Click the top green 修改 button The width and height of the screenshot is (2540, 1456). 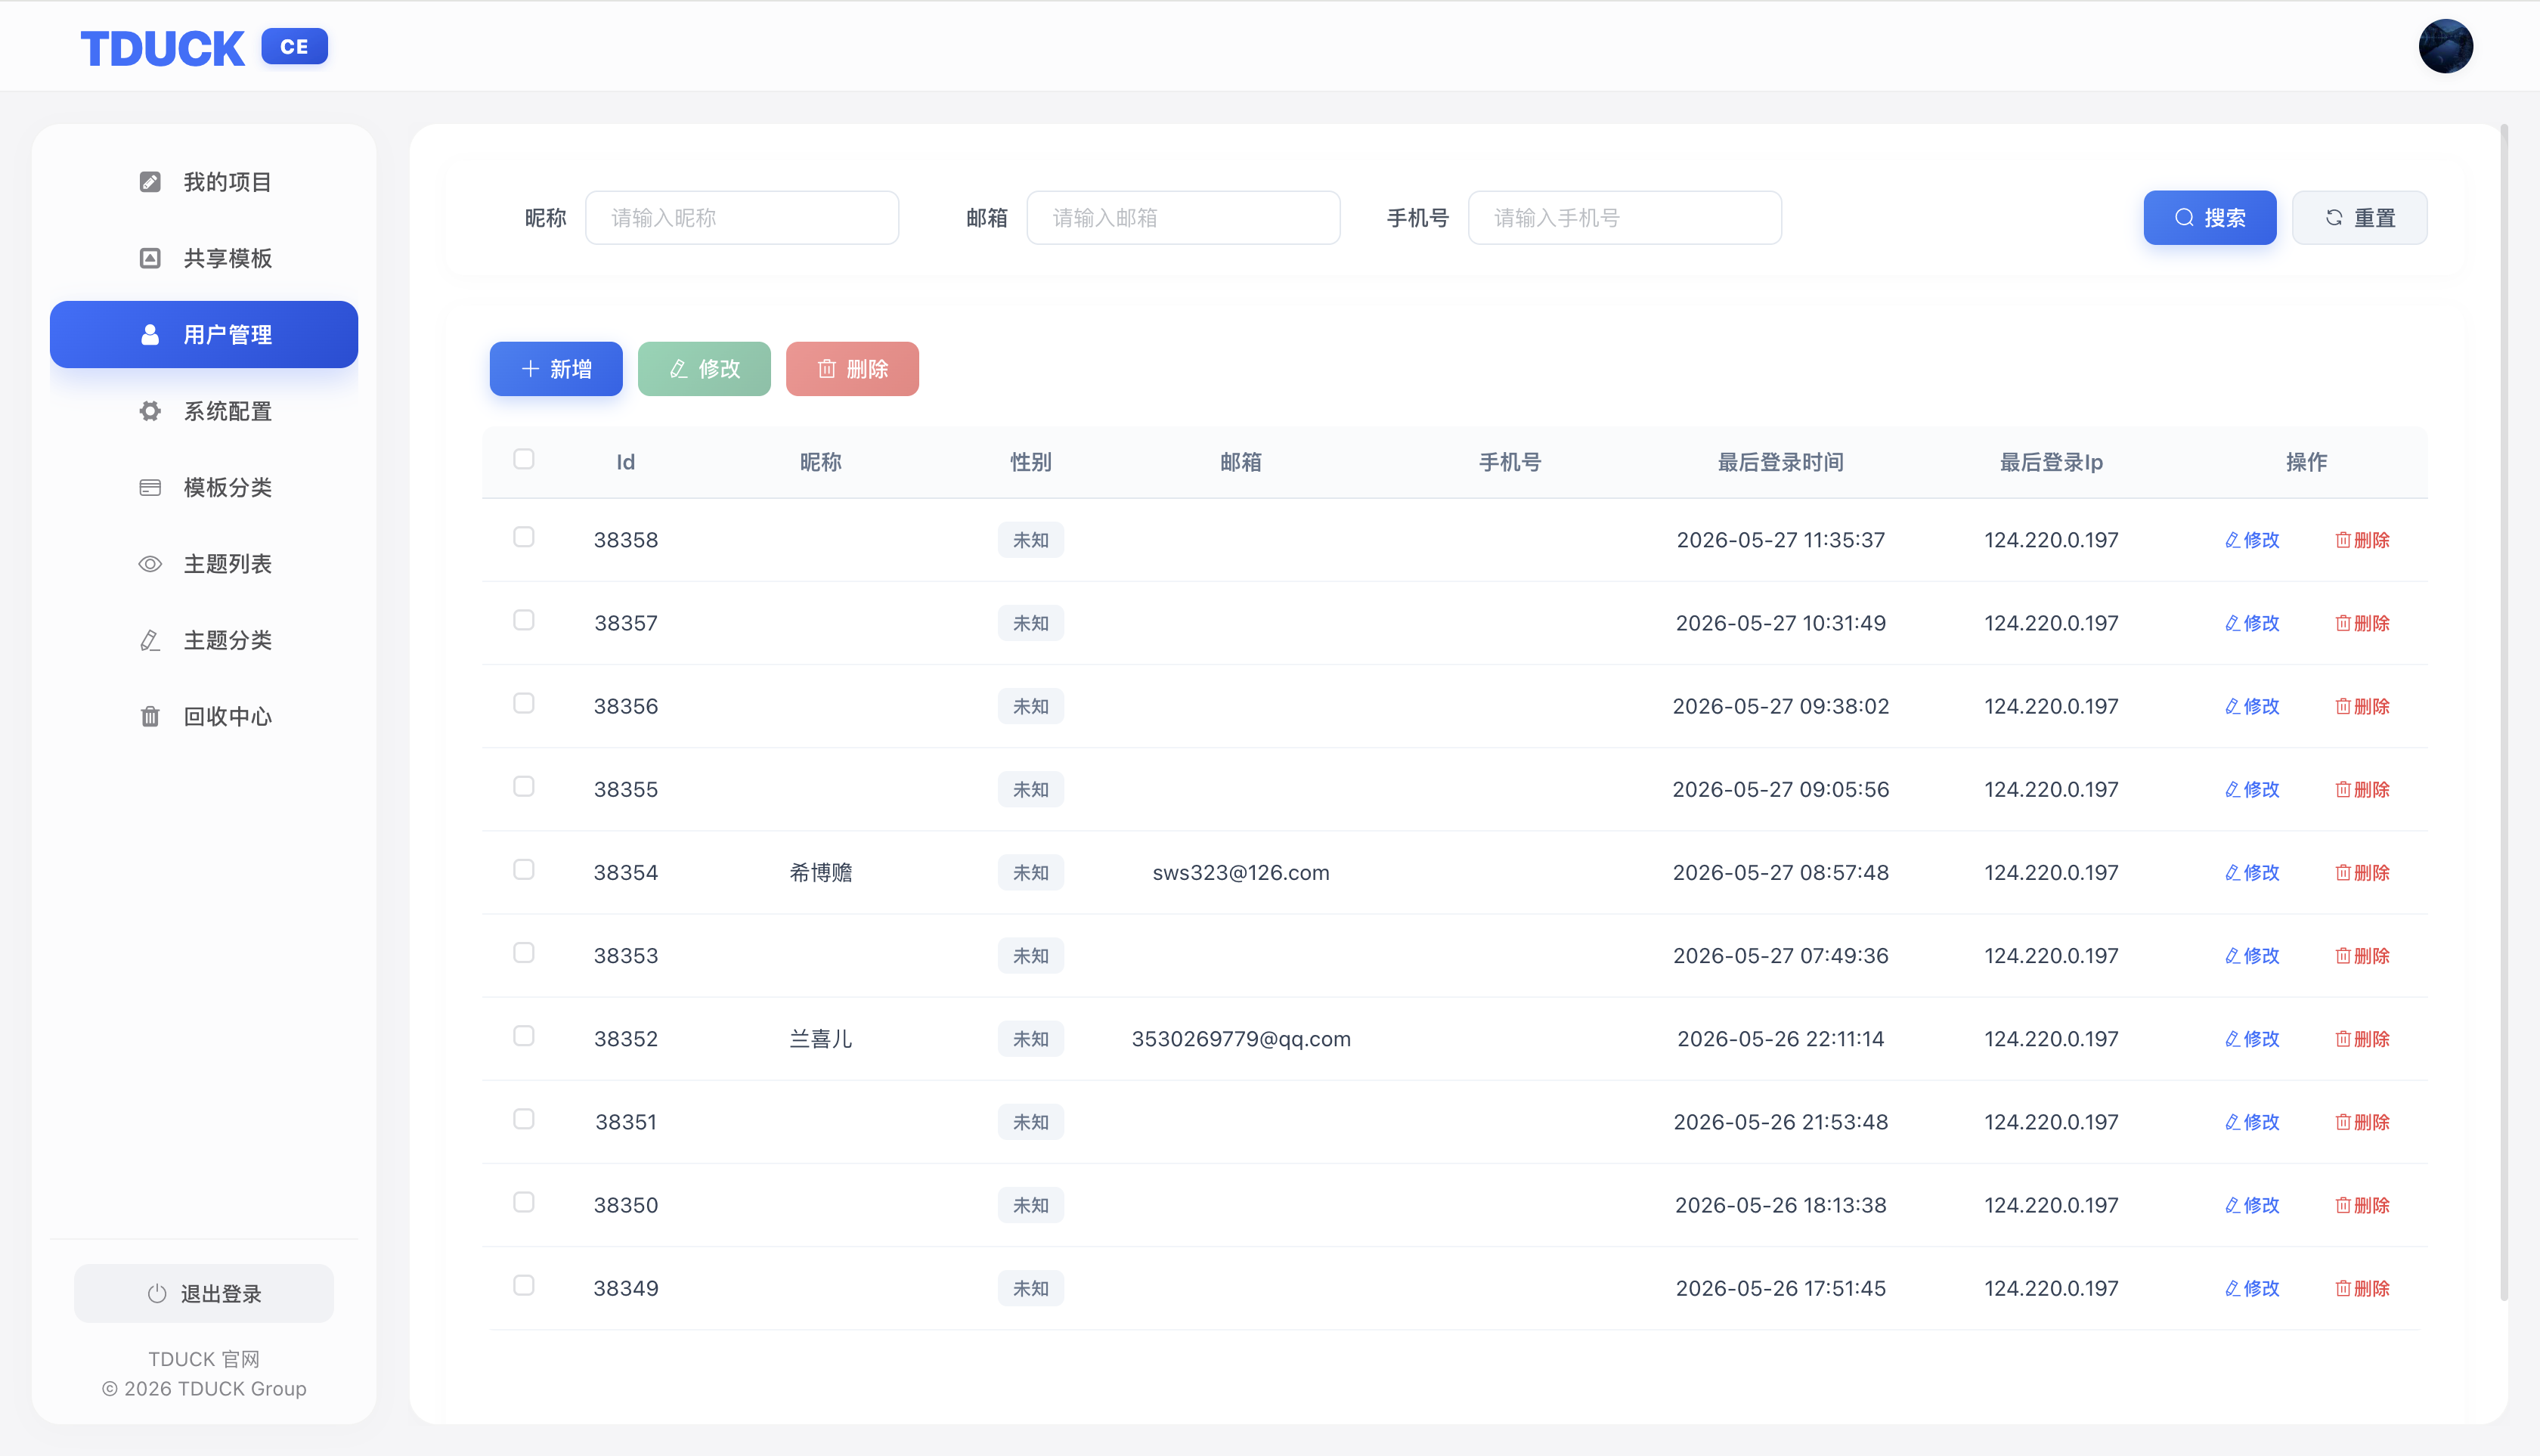[704, 369]
